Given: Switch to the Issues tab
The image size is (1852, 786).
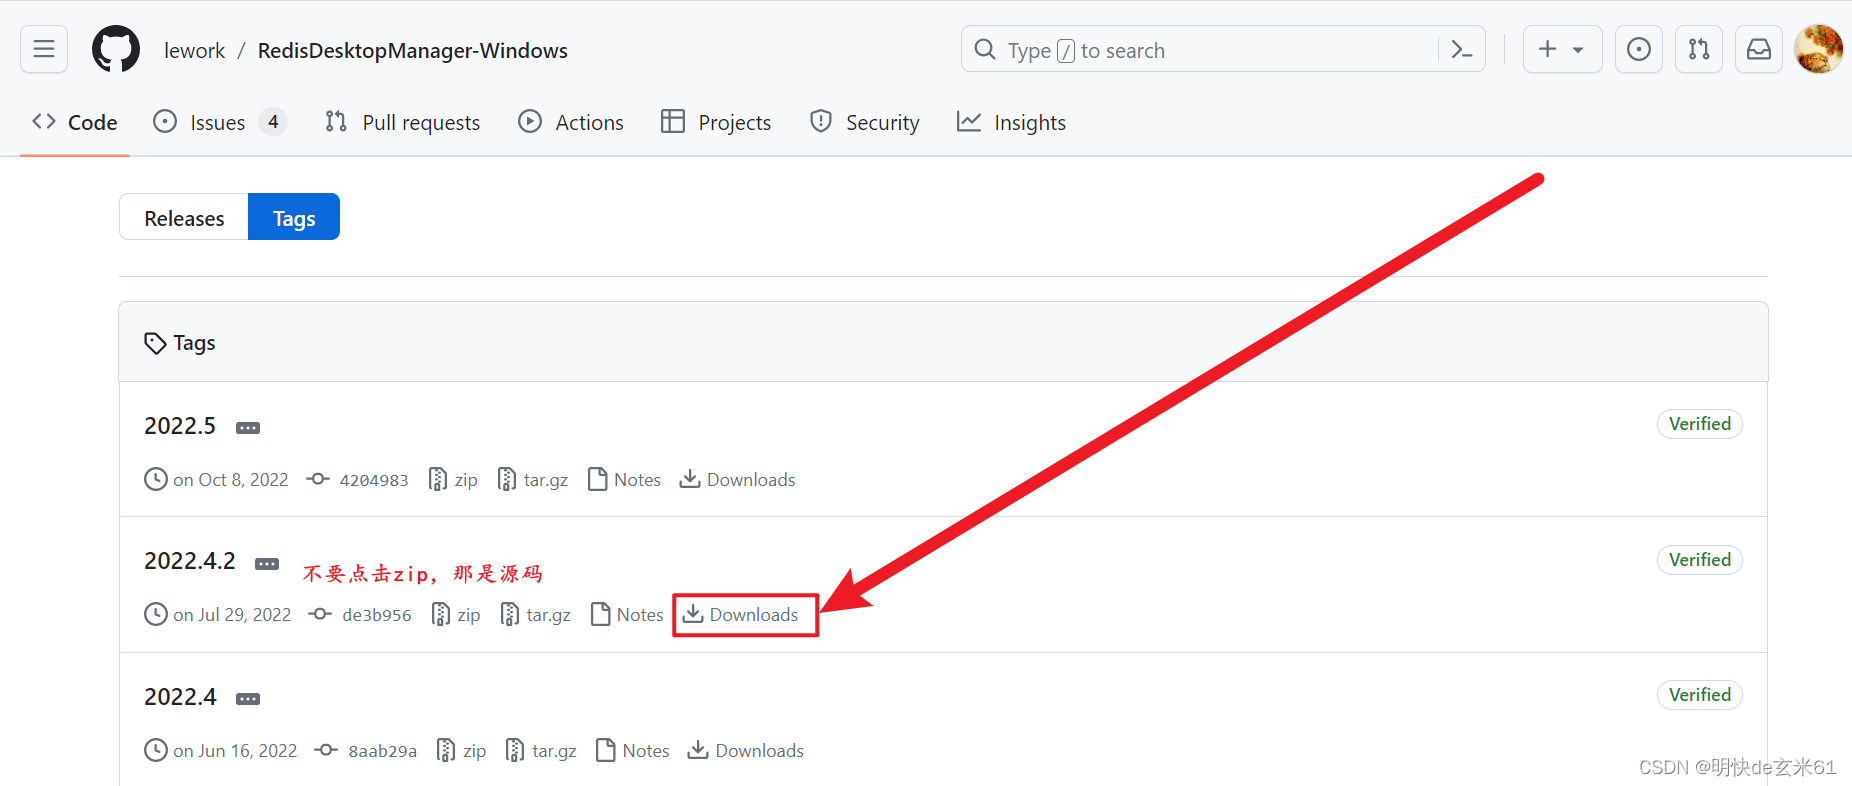Looking at the screenshot, I should click(219, 122).
